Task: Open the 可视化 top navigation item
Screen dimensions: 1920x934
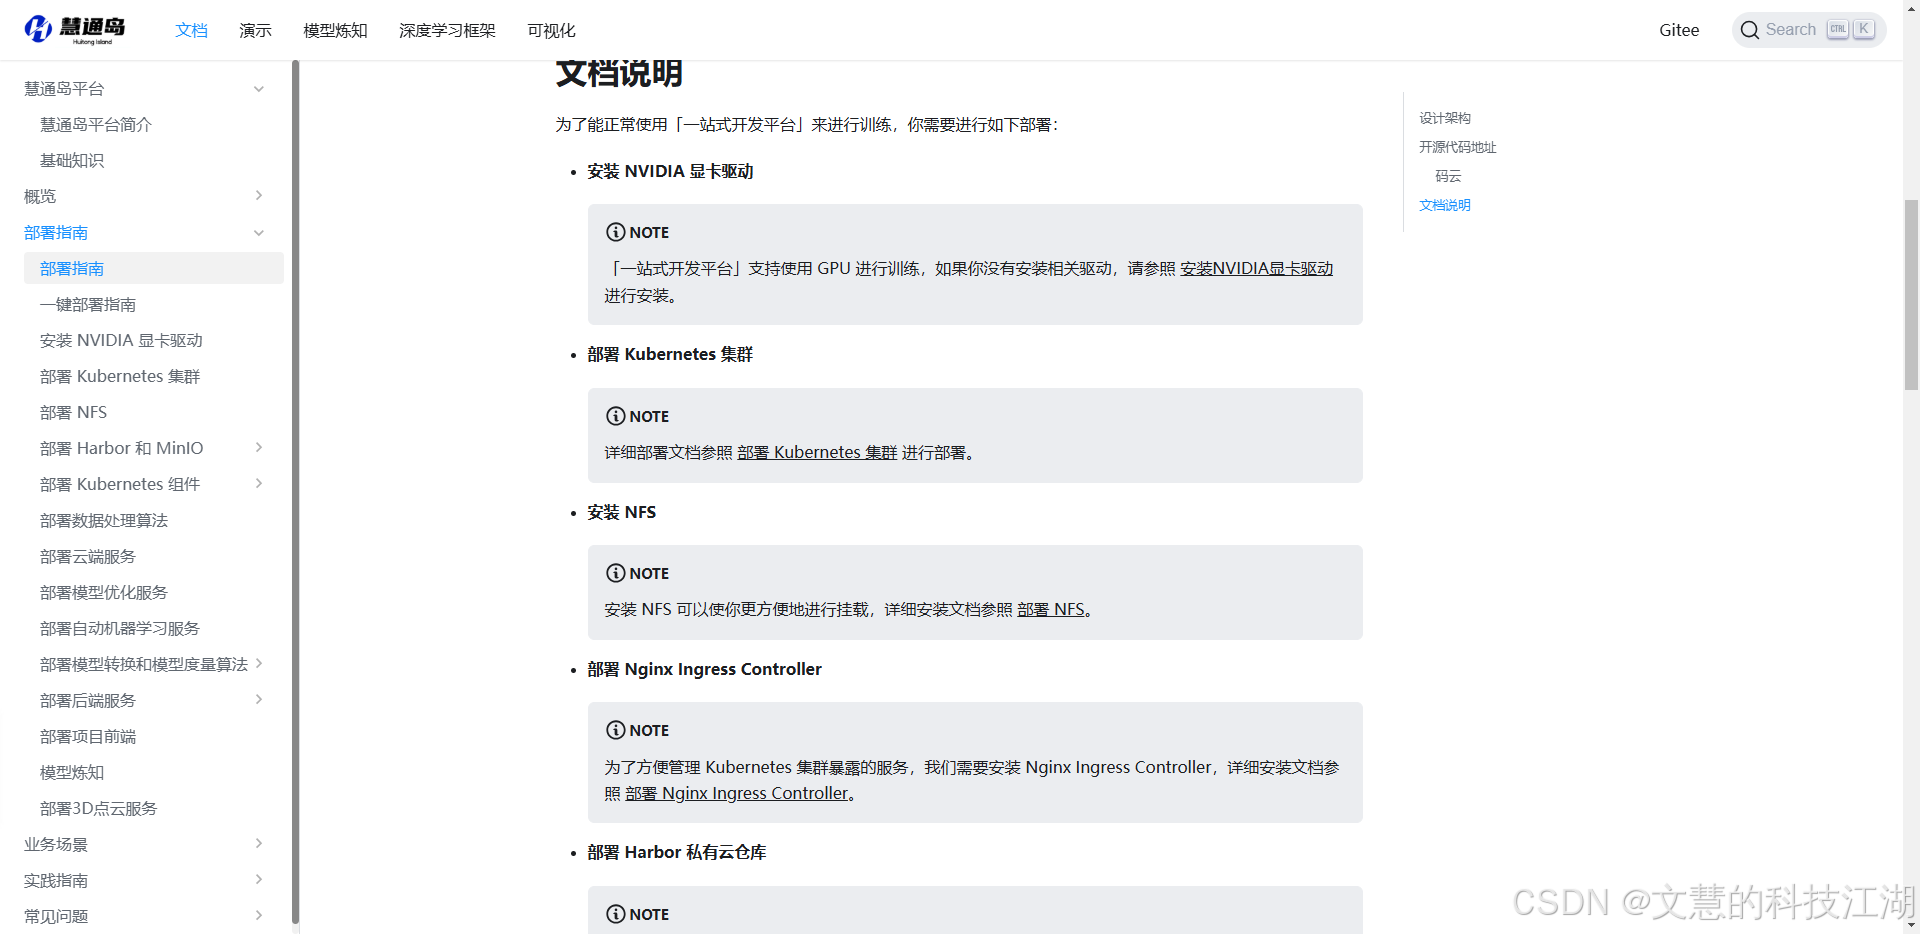Action: (x=551, y=30)
